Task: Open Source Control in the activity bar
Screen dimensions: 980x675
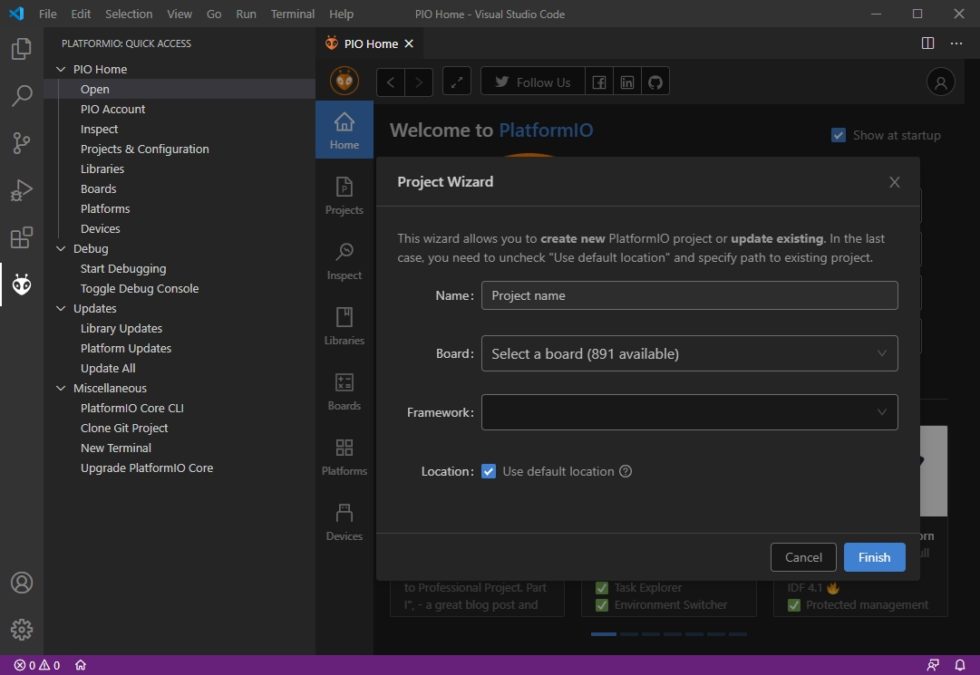Action: click(21, 143)
